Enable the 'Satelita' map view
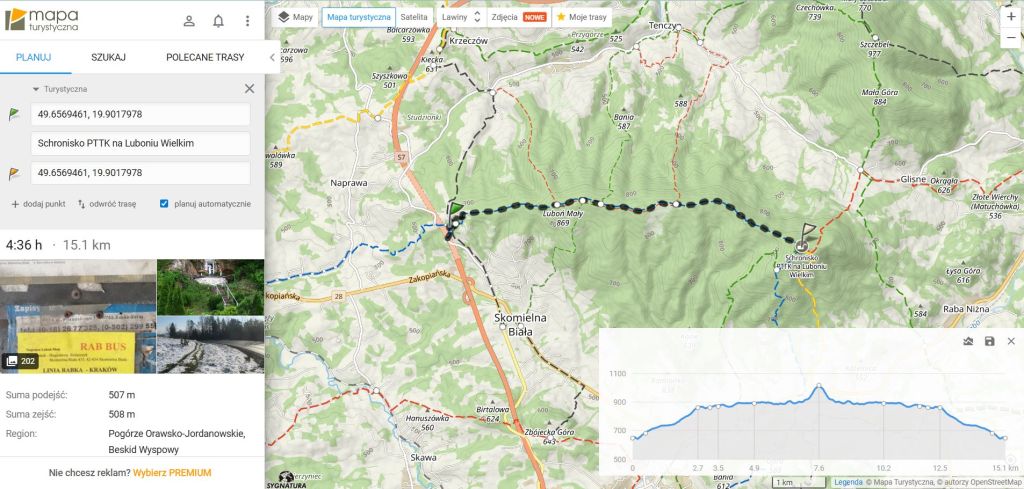1024x489 pixels. click(x=414, y=17)
